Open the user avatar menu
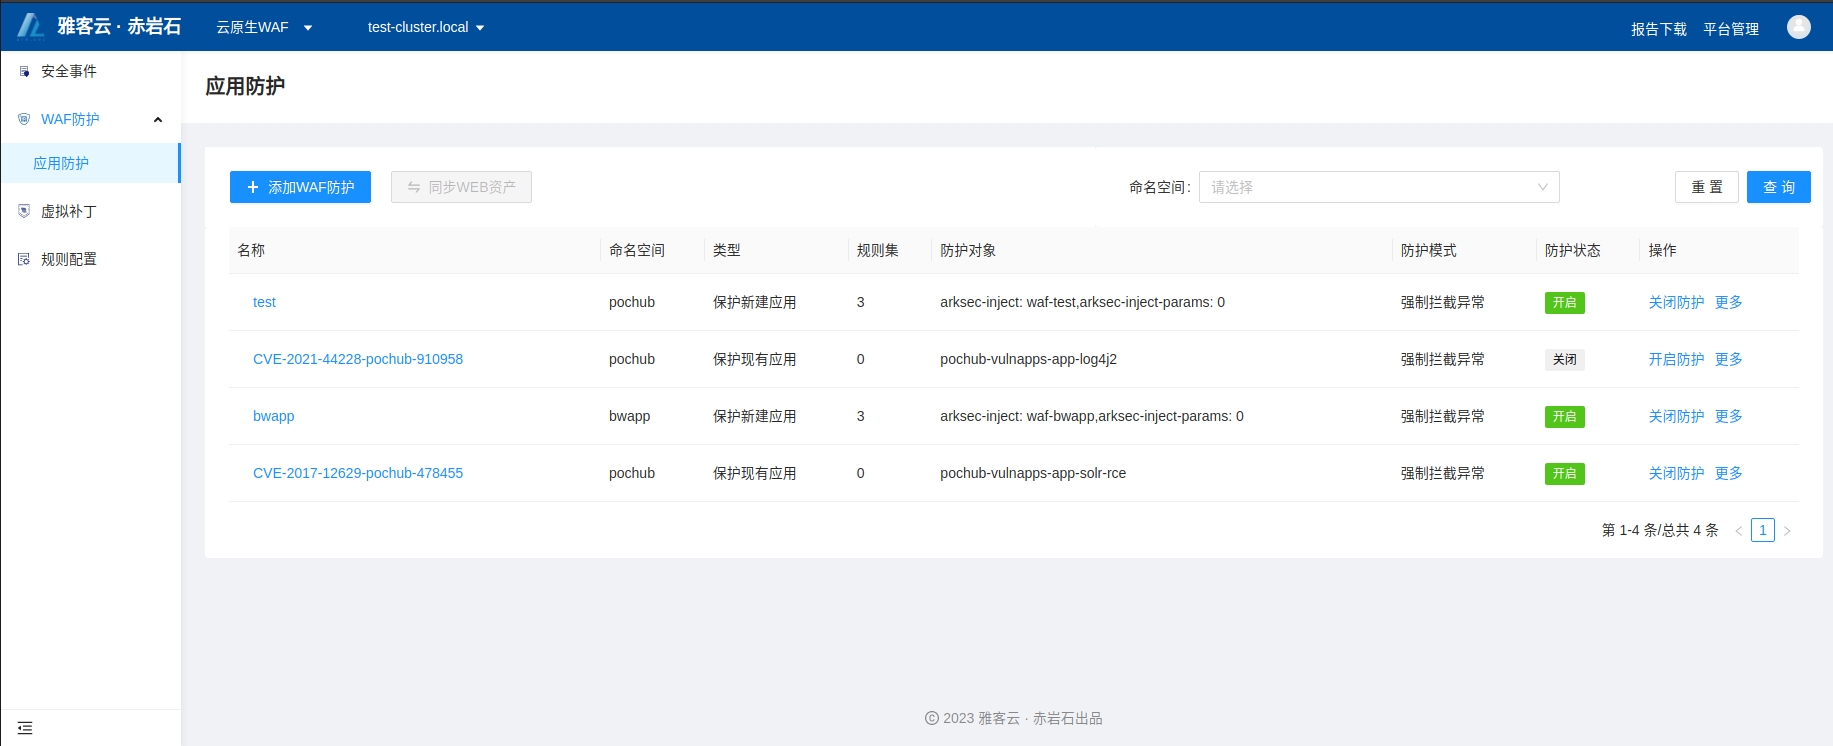Viewport: 1833px width, 746px height. (x=1798, y=27)
